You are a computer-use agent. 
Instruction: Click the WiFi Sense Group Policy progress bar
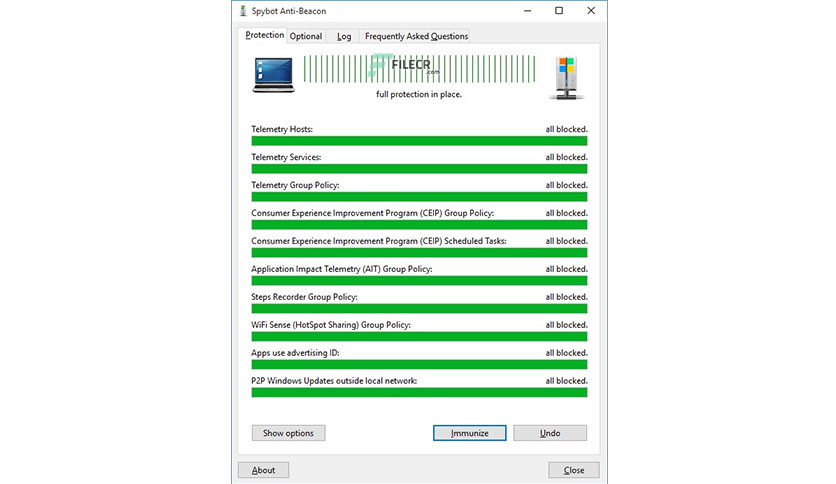(419, 336)
